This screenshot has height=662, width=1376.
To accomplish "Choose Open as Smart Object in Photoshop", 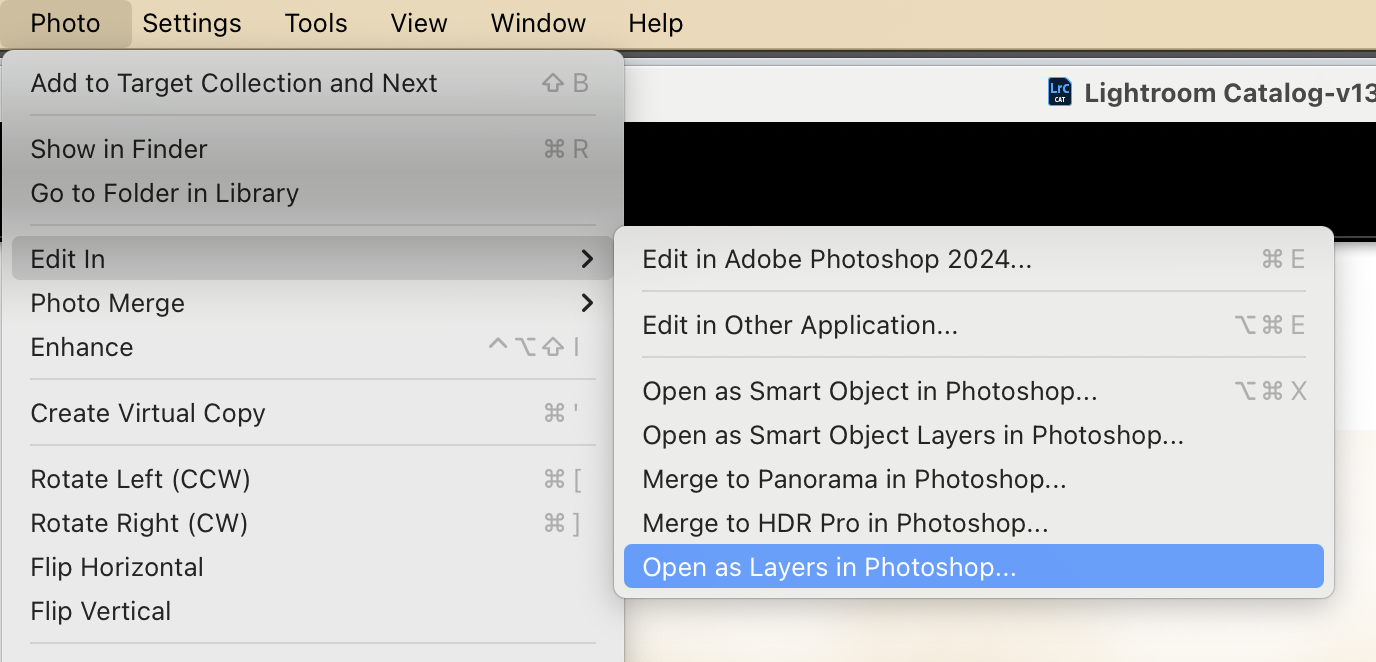I will point(870,391).
